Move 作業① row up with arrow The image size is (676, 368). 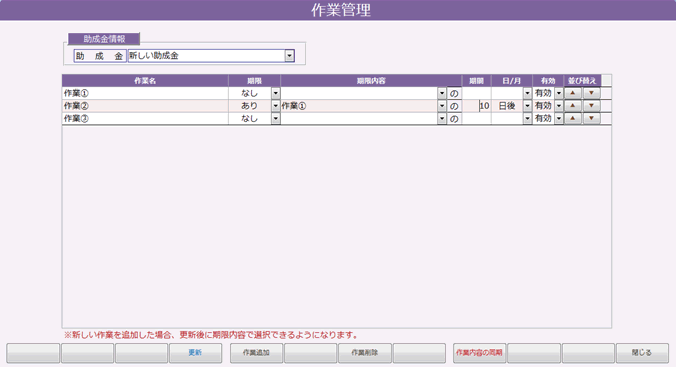[573, 93]
